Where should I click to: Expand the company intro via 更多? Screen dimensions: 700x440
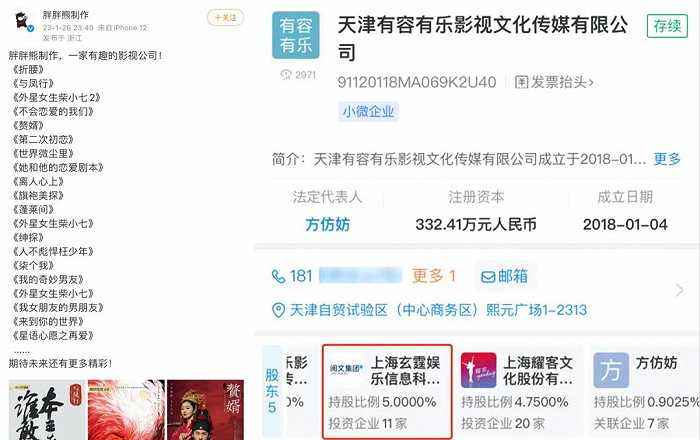pos(667,159)
